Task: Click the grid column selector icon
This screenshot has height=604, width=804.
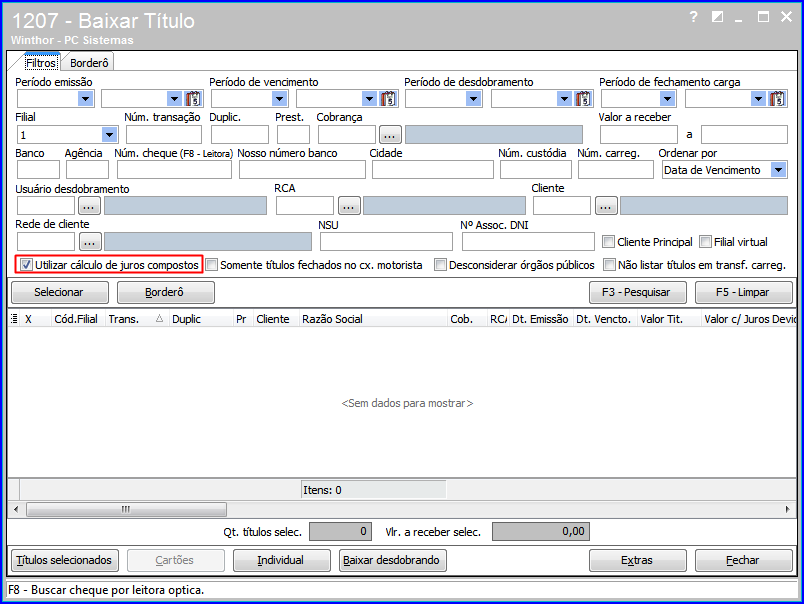Action: point(14,319)
